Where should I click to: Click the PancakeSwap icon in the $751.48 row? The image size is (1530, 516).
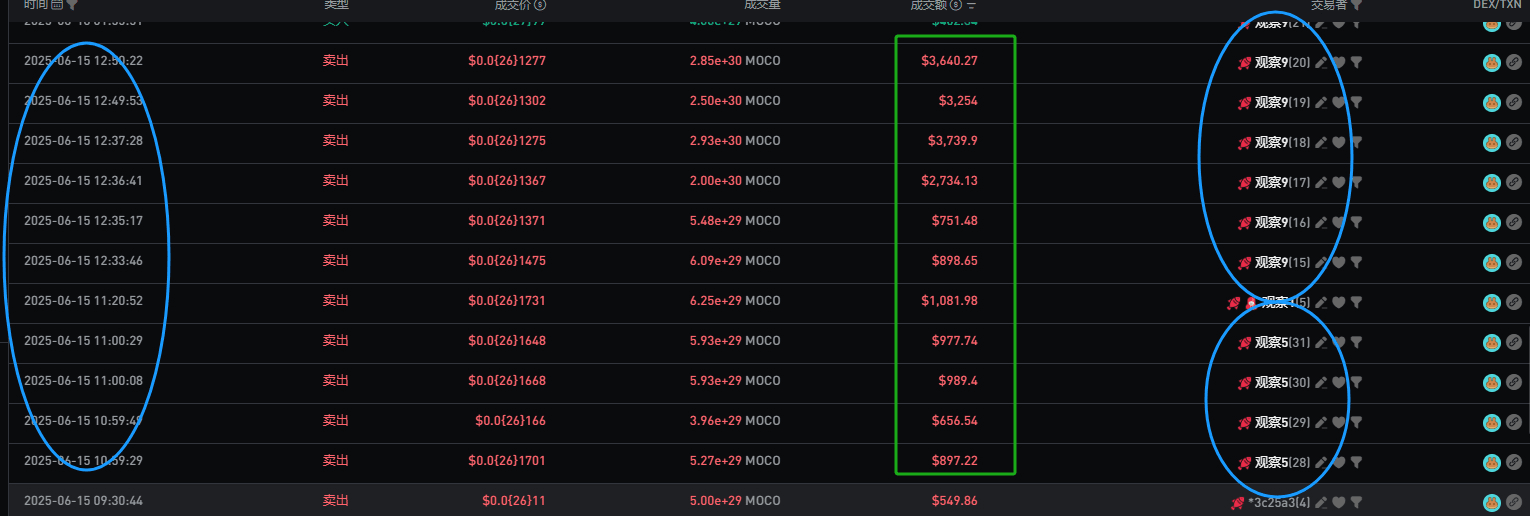point(1491,222)
